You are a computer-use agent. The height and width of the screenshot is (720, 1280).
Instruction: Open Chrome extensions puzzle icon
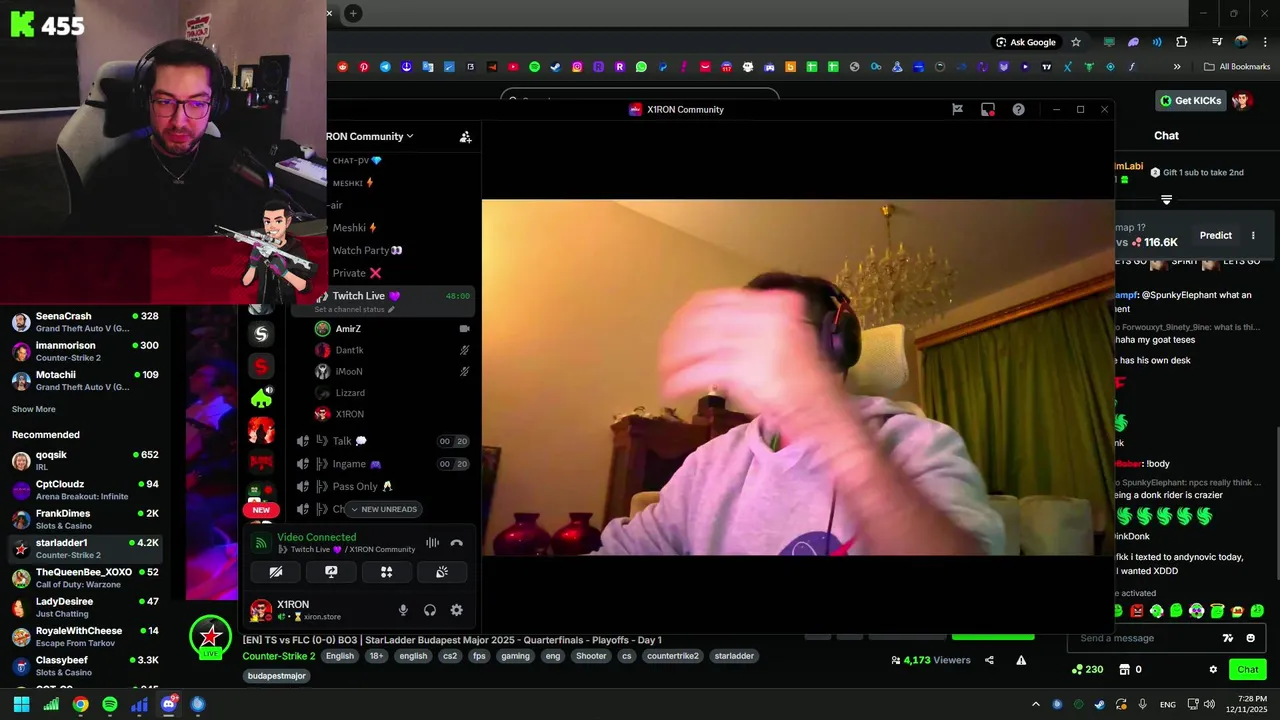tap(1182, 42)
